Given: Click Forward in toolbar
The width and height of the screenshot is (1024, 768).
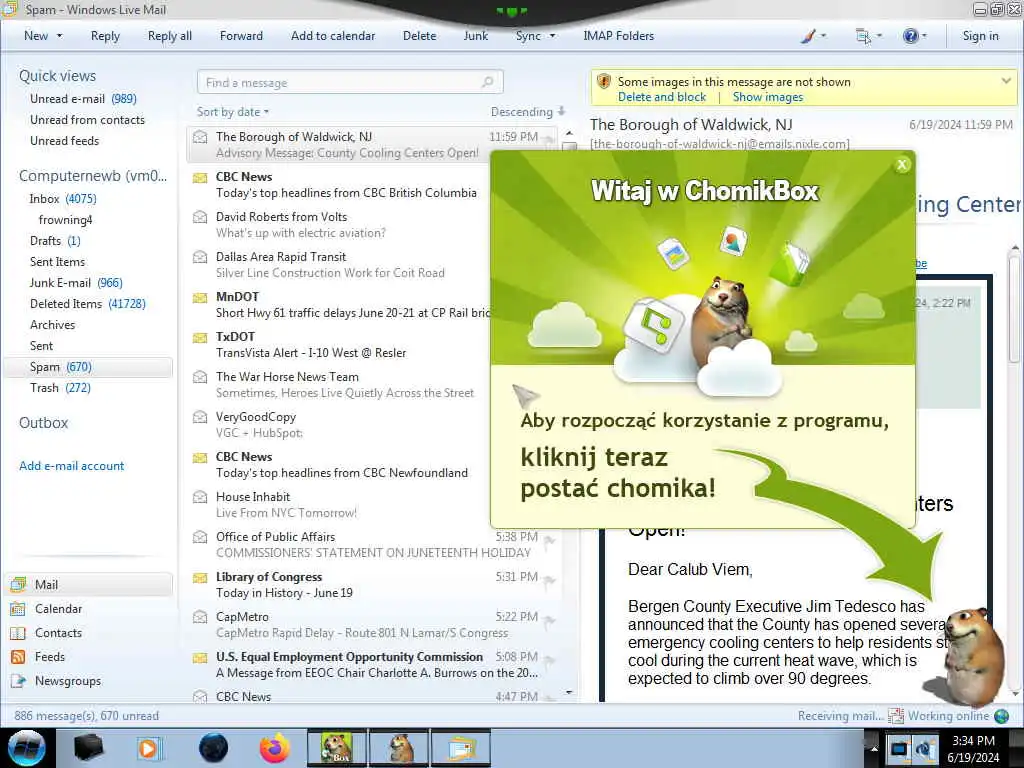Looking at the screenshot, I should [x=241, y=36].
